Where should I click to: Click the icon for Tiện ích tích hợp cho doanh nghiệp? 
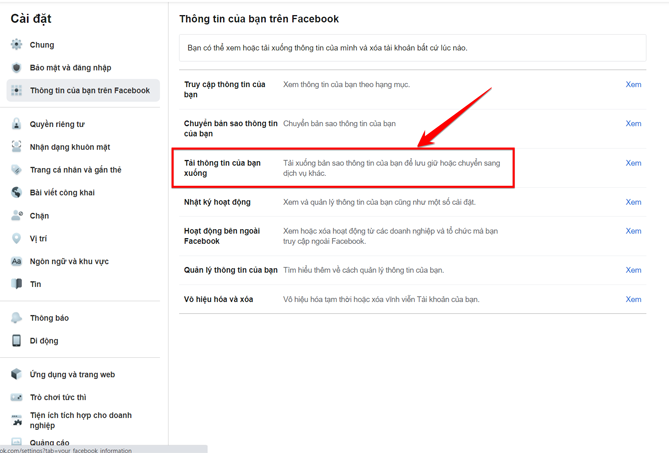coord(16,420)
